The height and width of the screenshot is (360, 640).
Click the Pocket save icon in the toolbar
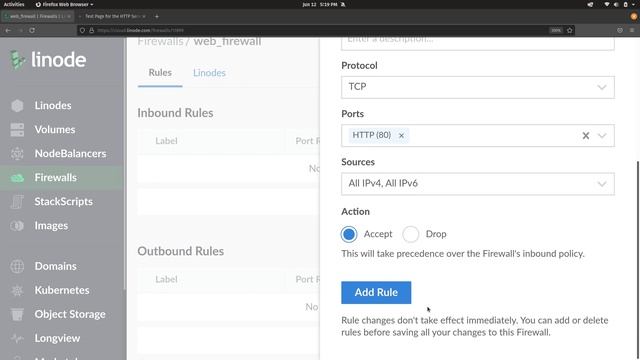point(620,30)
